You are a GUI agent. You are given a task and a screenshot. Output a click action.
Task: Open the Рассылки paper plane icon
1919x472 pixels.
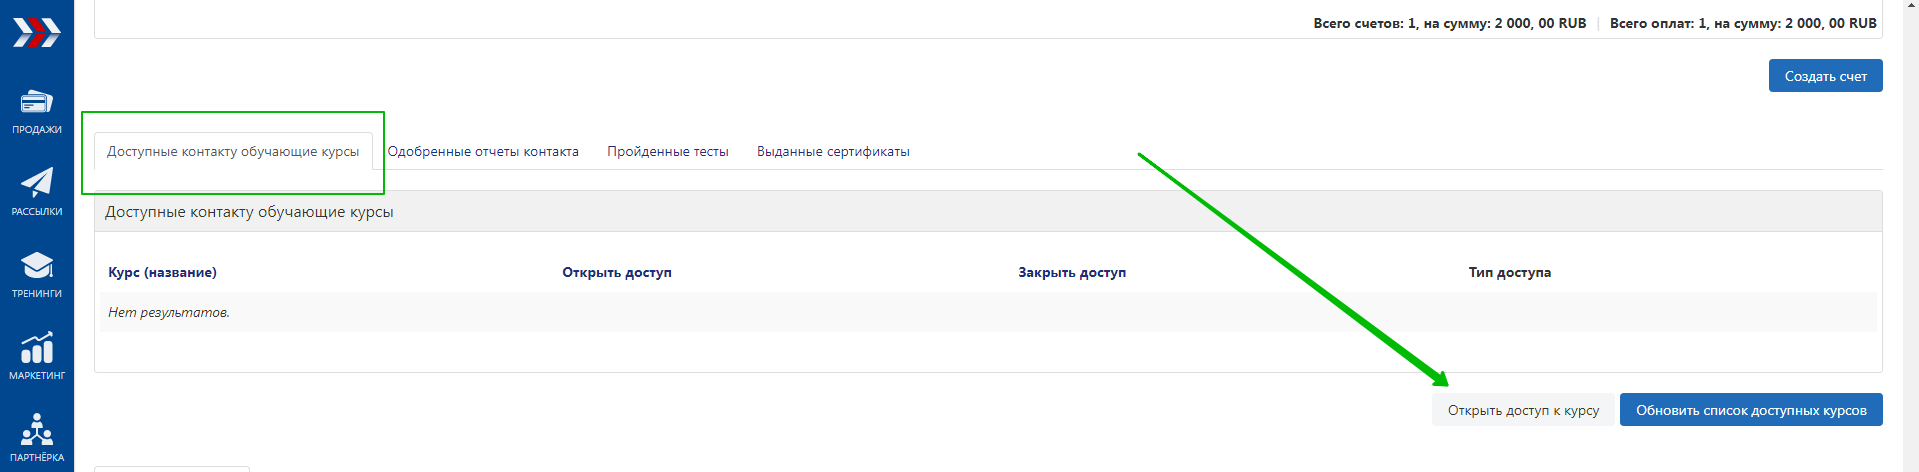(37, 184)
